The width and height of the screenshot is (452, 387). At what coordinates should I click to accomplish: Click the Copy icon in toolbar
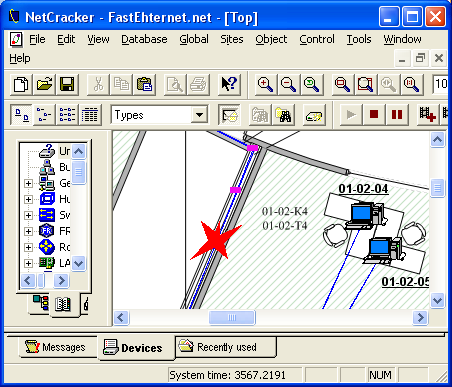pos(121,84)
